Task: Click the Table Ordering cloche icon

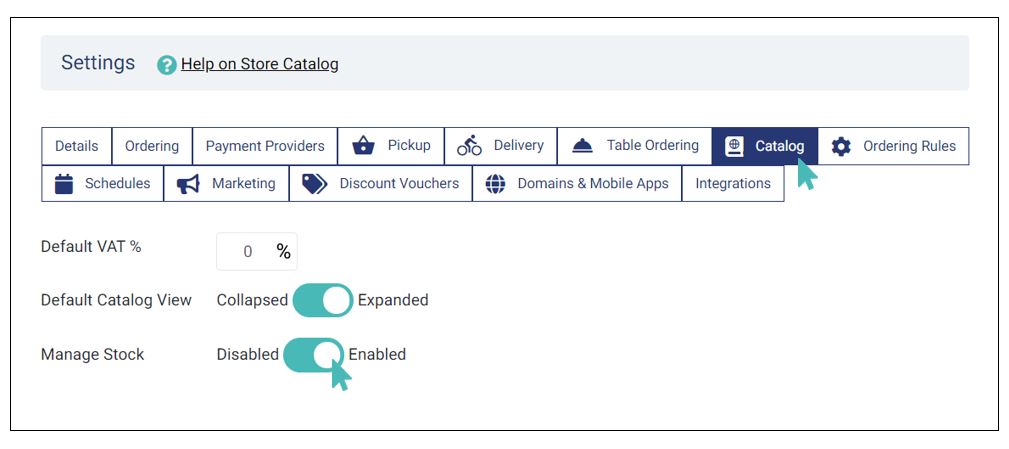Action: point(582,146)
